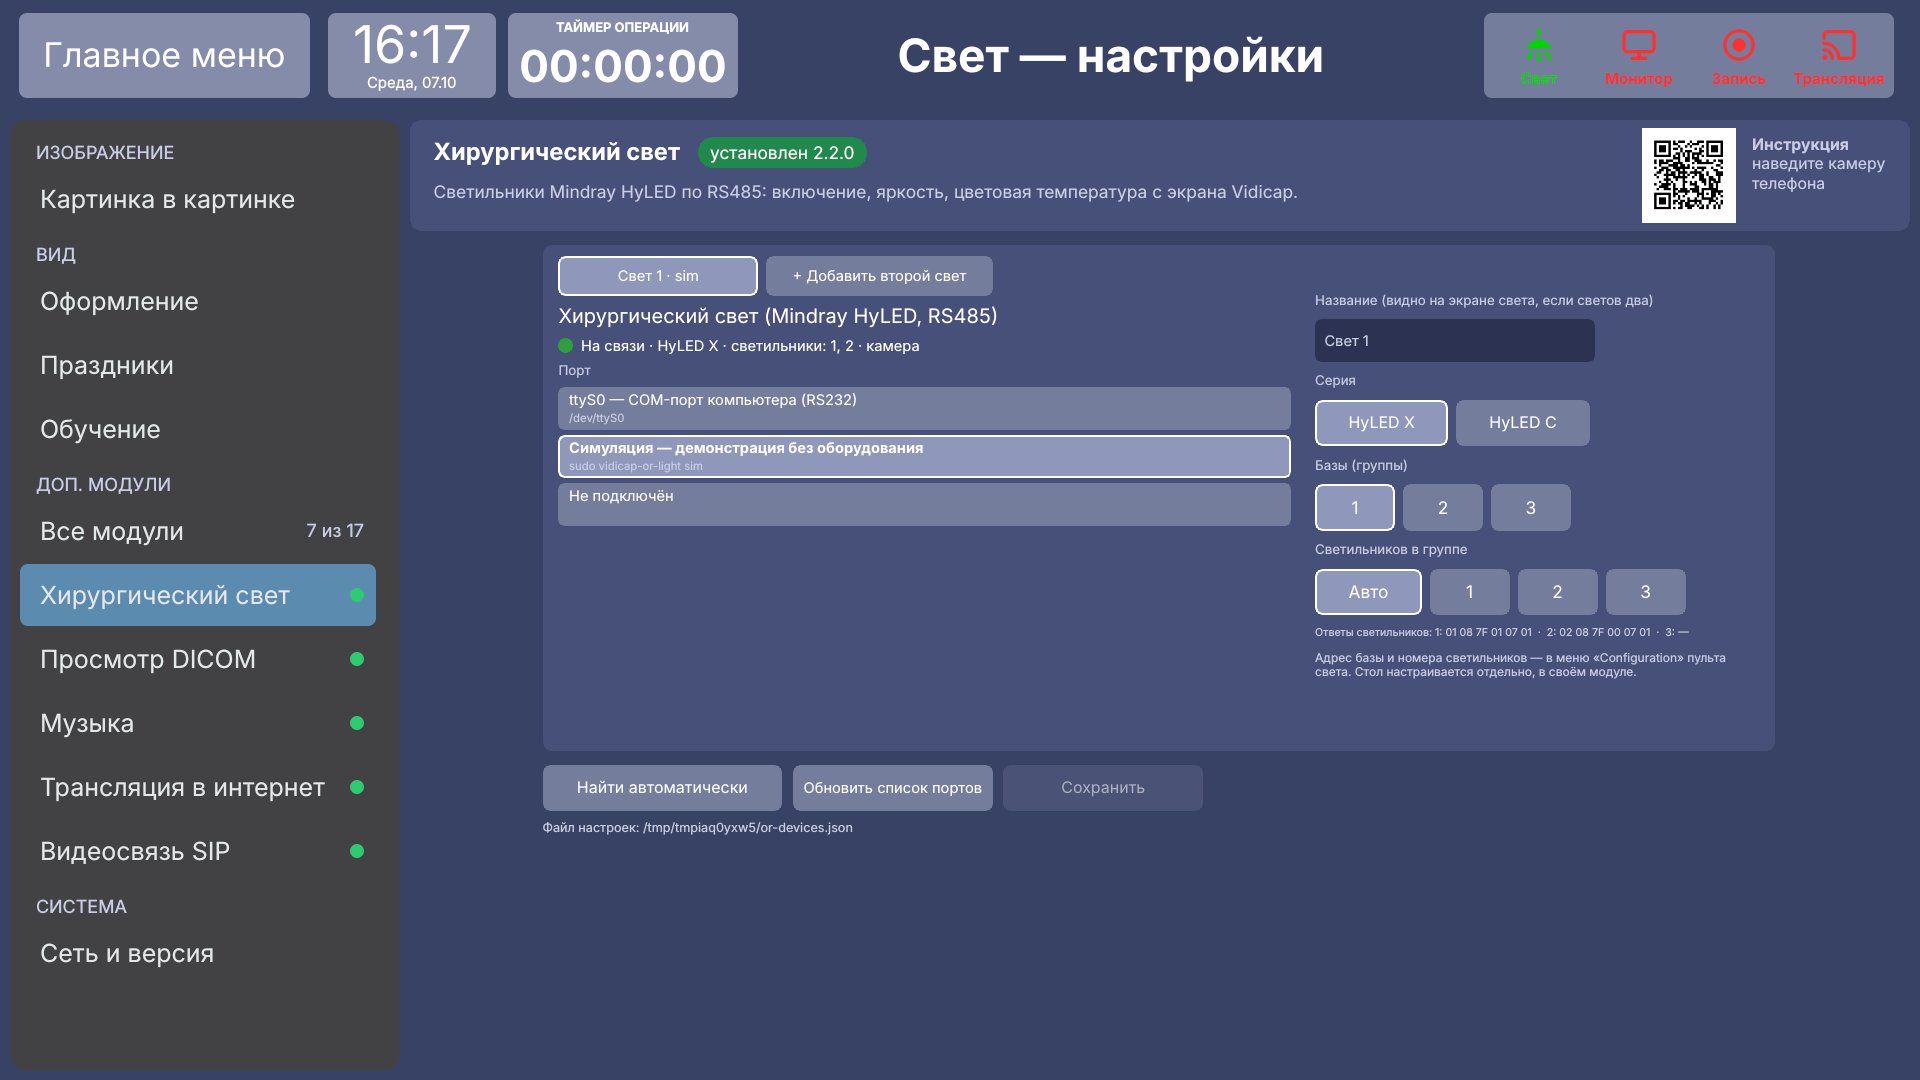Click Добавить второй свет button
The height and width of the screenshot is (1080, 1920).
[x=879, y=276]
